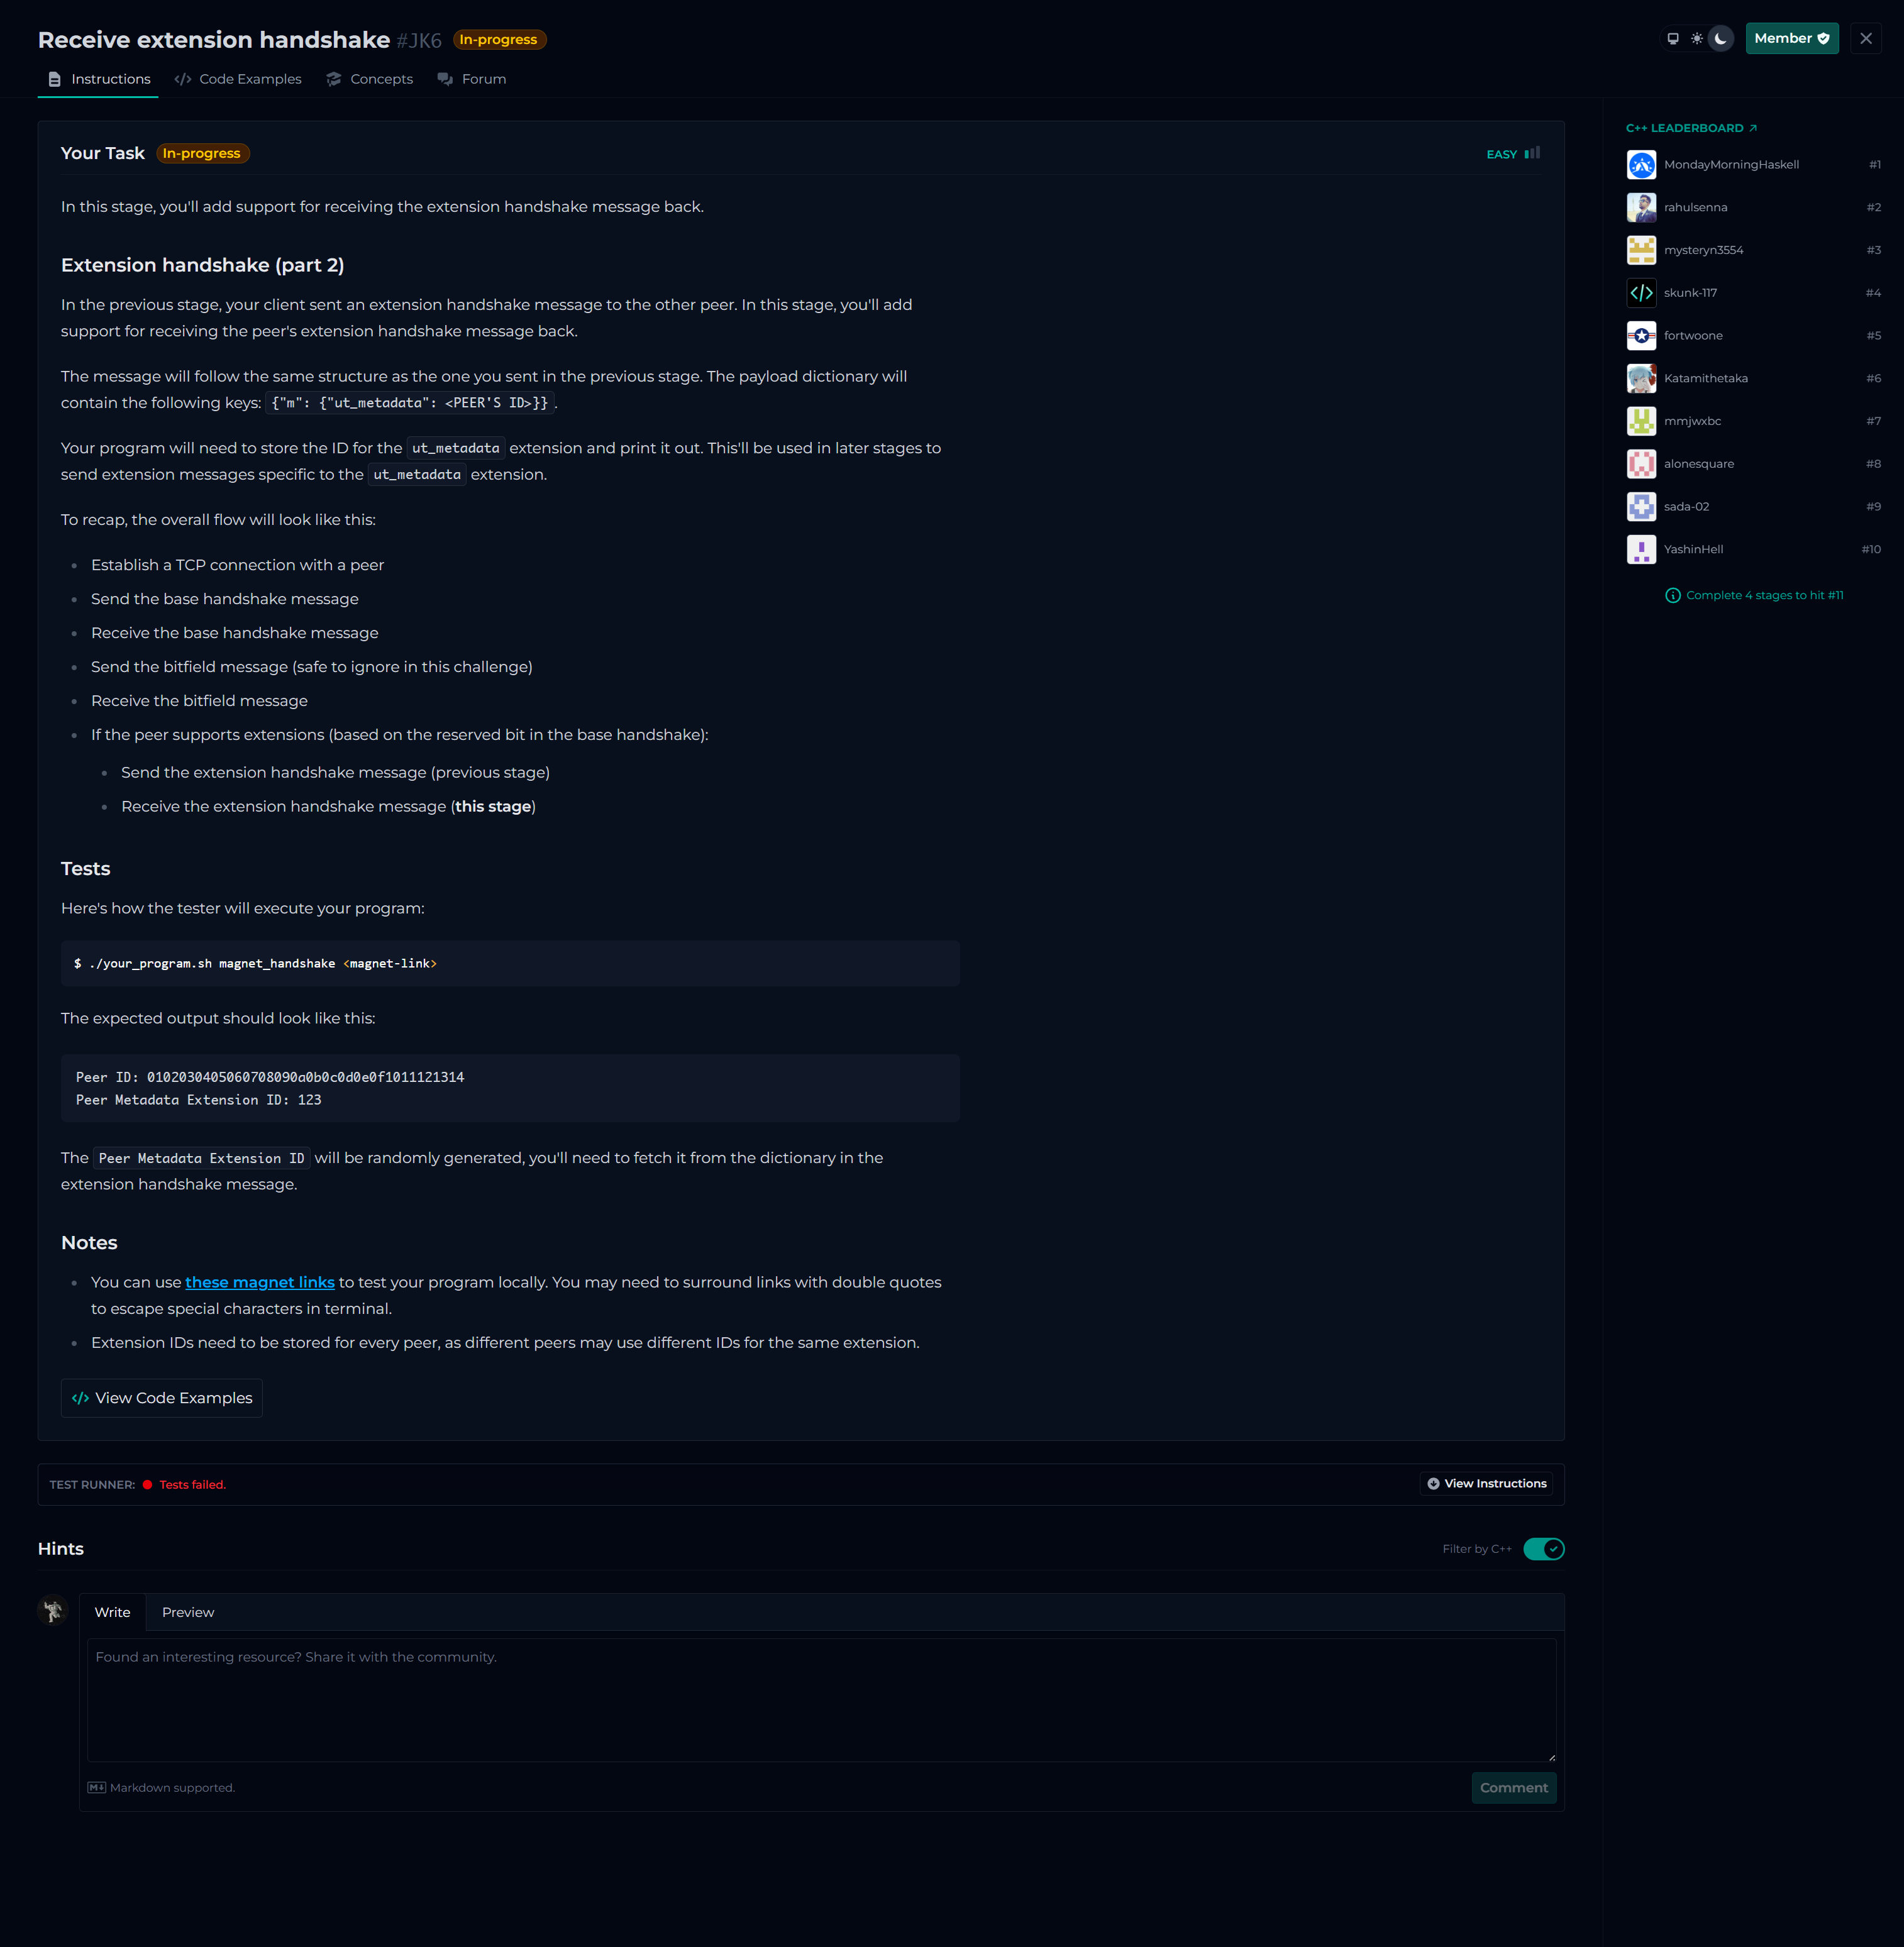This screenshot has width=1904, height=1947.
Task: Expand View Instructions in test runner
Action: (1487, 1484)
